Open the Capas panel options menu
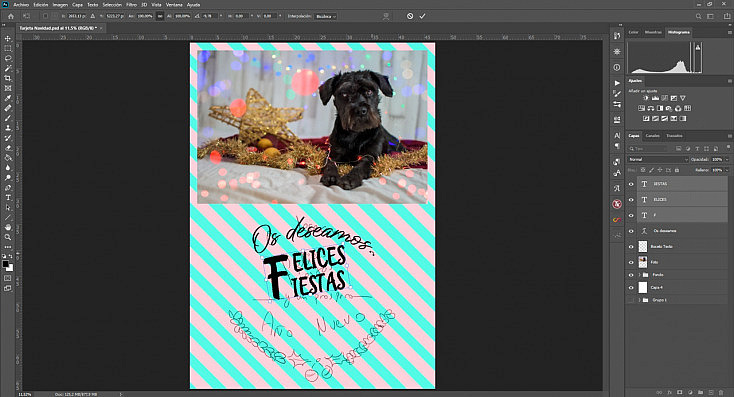This screenshot has height=397, width=734. pyautogui.click(x=729, y=136)
